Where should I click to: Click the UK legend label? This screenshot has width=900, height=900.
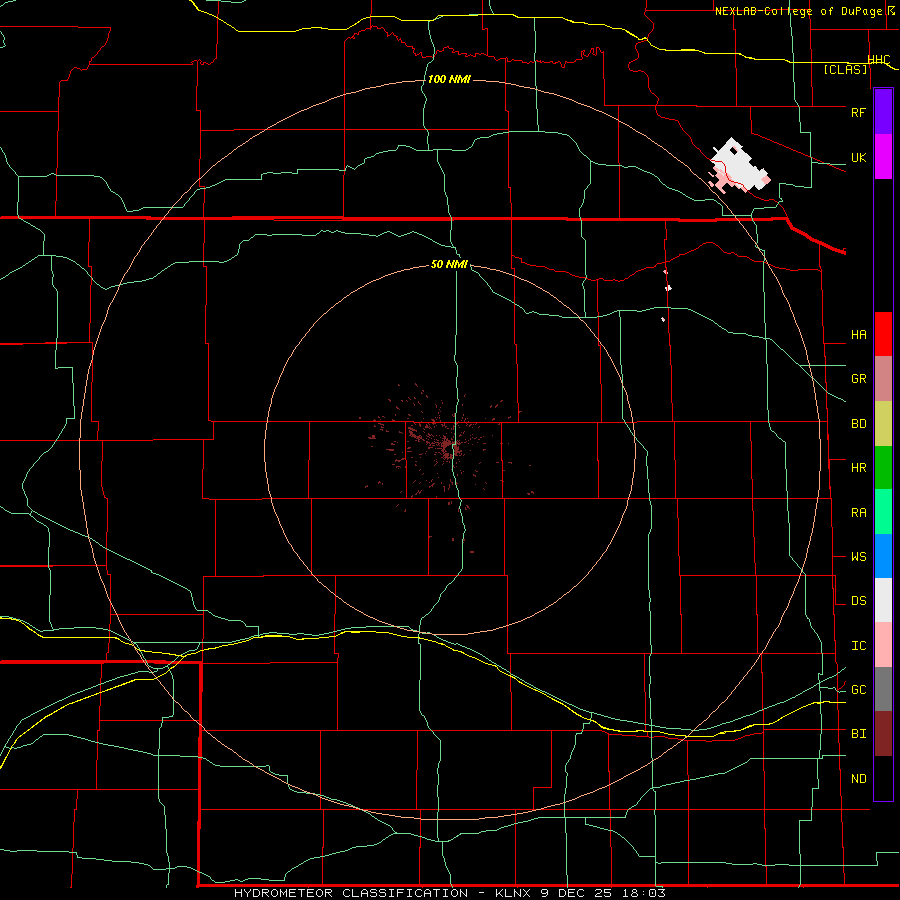(x=859, y=157)
